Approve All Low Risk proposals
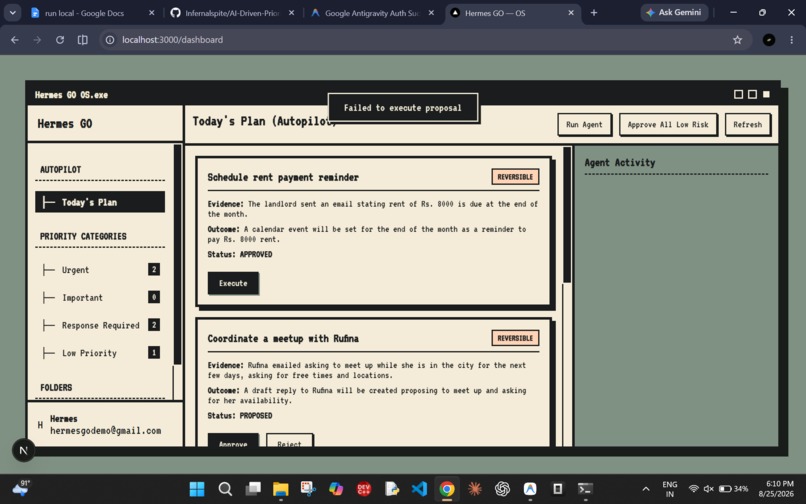 tap(668, 124)
